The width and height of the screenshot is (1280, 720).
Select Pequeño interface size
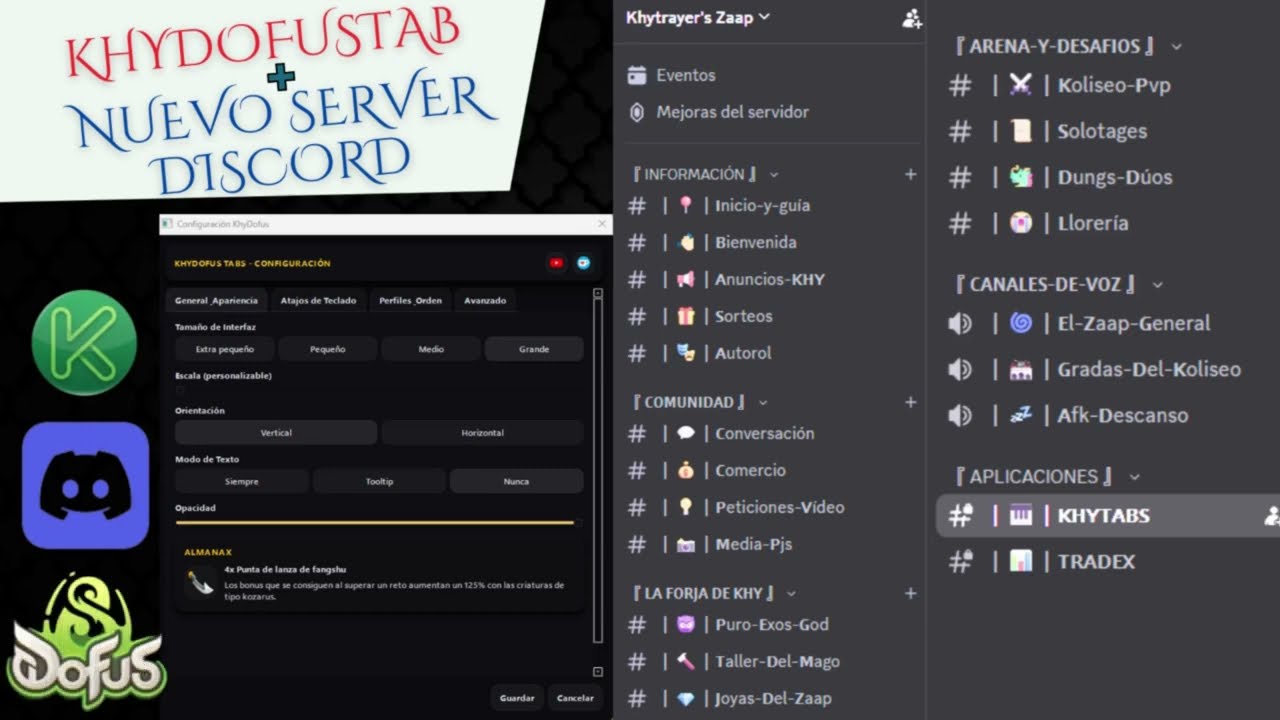pos(328,349)
